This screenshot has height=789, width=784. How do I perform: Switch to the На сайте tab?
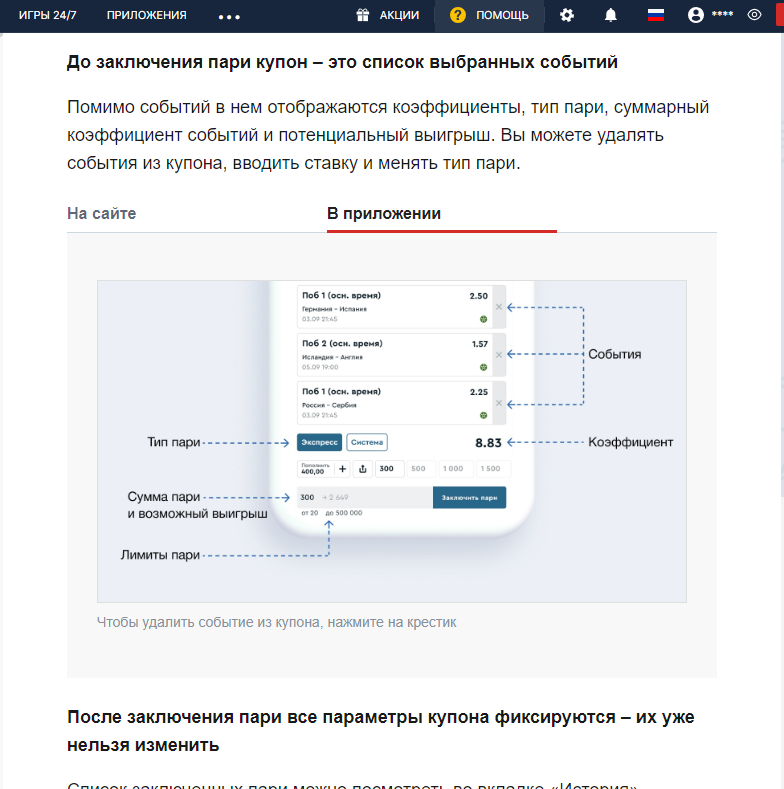click(102, 213)
